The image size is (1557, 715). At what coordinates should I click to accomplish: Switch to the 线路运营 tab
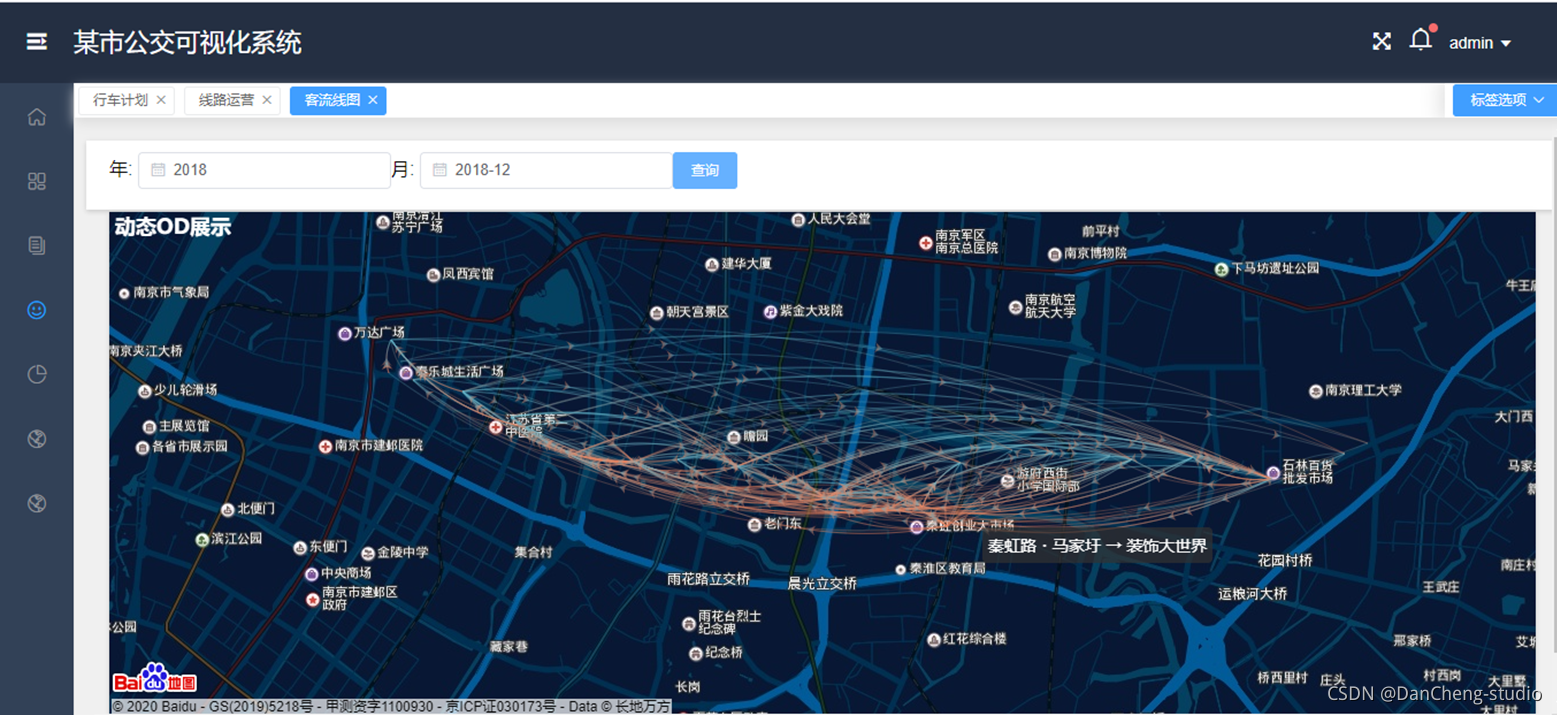pyautogui.click(x=225, y=100)
